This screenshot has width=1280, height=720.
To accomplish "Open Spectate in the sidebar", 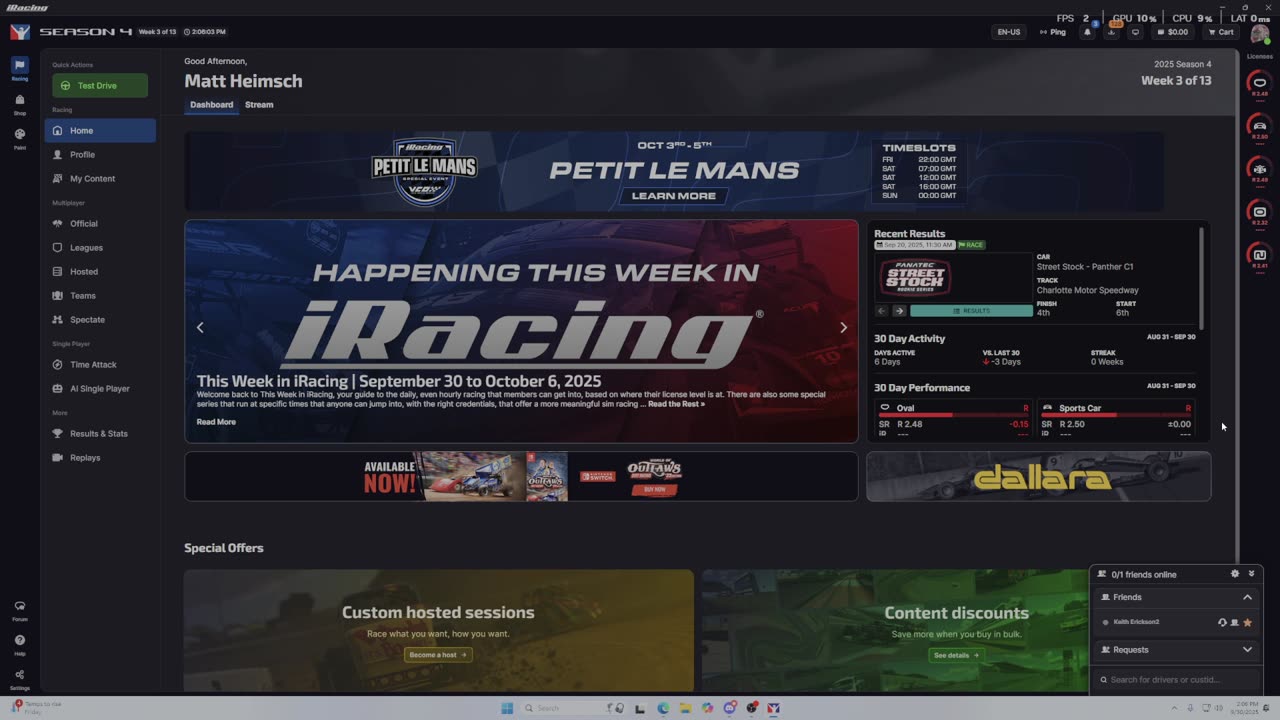I will coord(100,319).
